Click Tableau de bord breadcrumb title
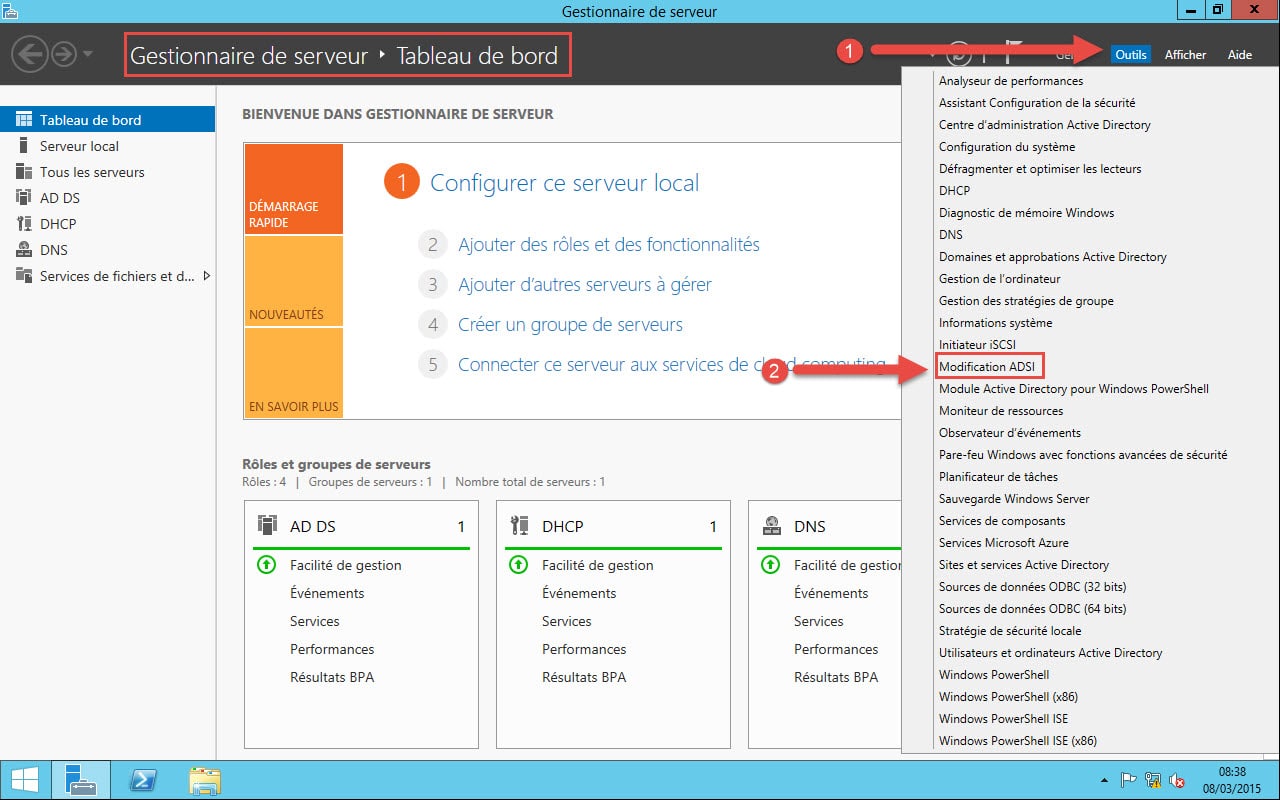 477,56
